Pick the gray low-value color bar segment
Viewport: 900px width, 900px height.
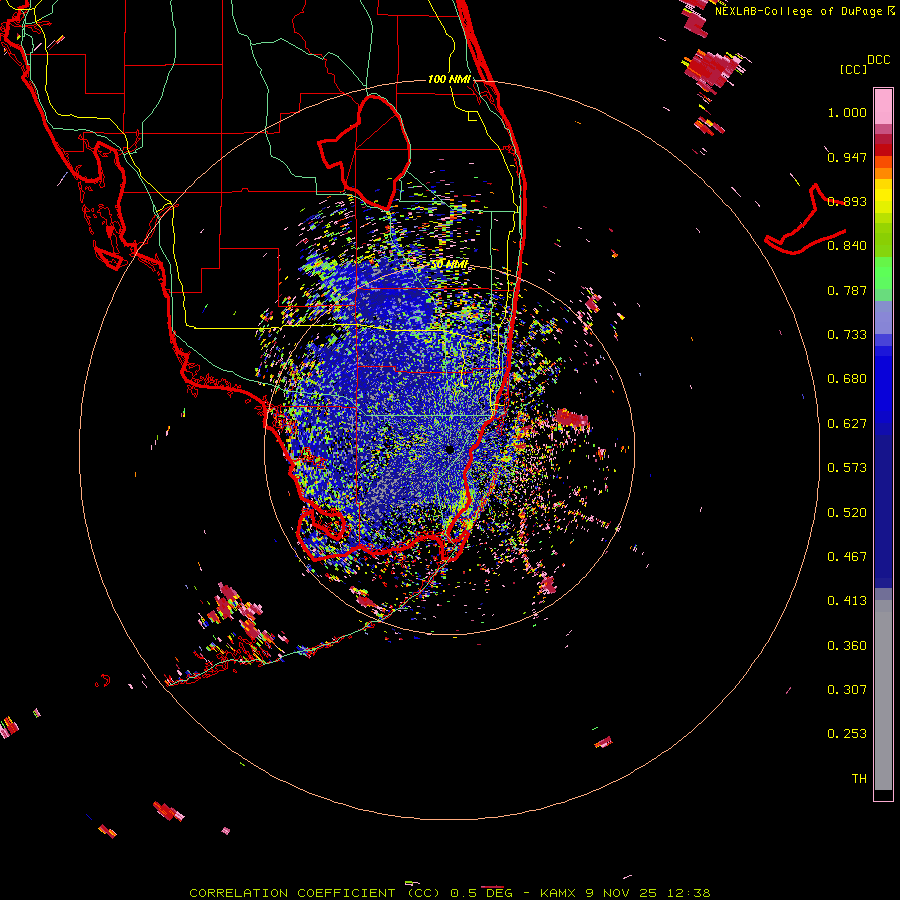pyautogui.click(x=883, y=695)
